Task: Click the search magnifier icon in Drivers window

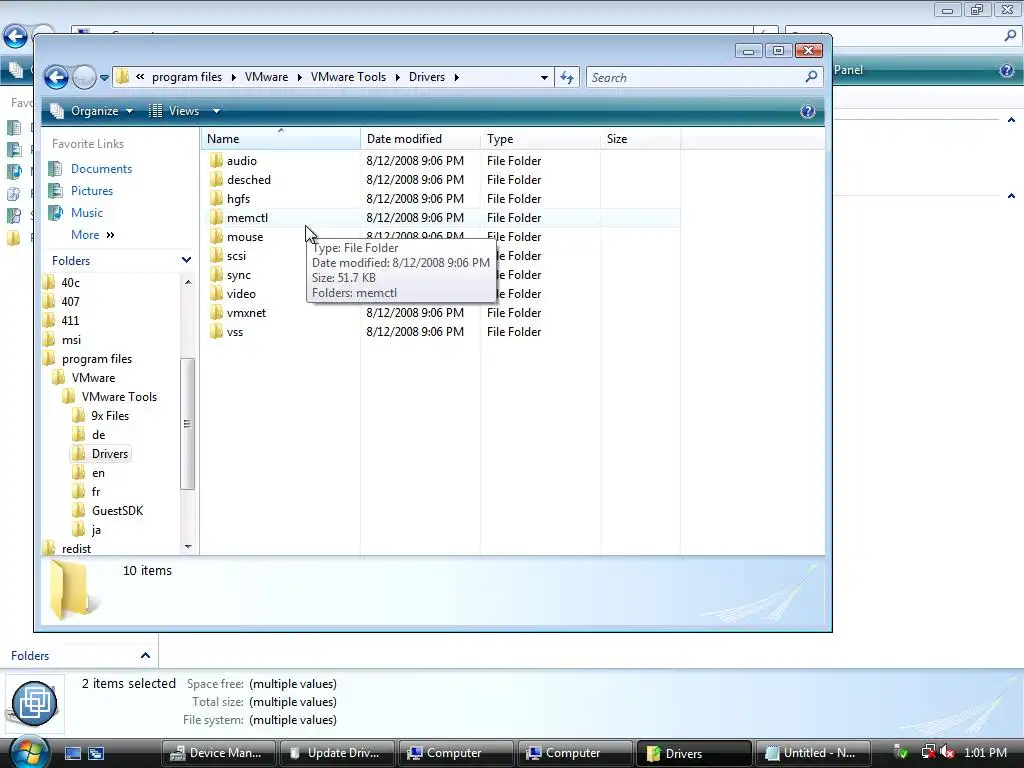Action: pos(811,77)
